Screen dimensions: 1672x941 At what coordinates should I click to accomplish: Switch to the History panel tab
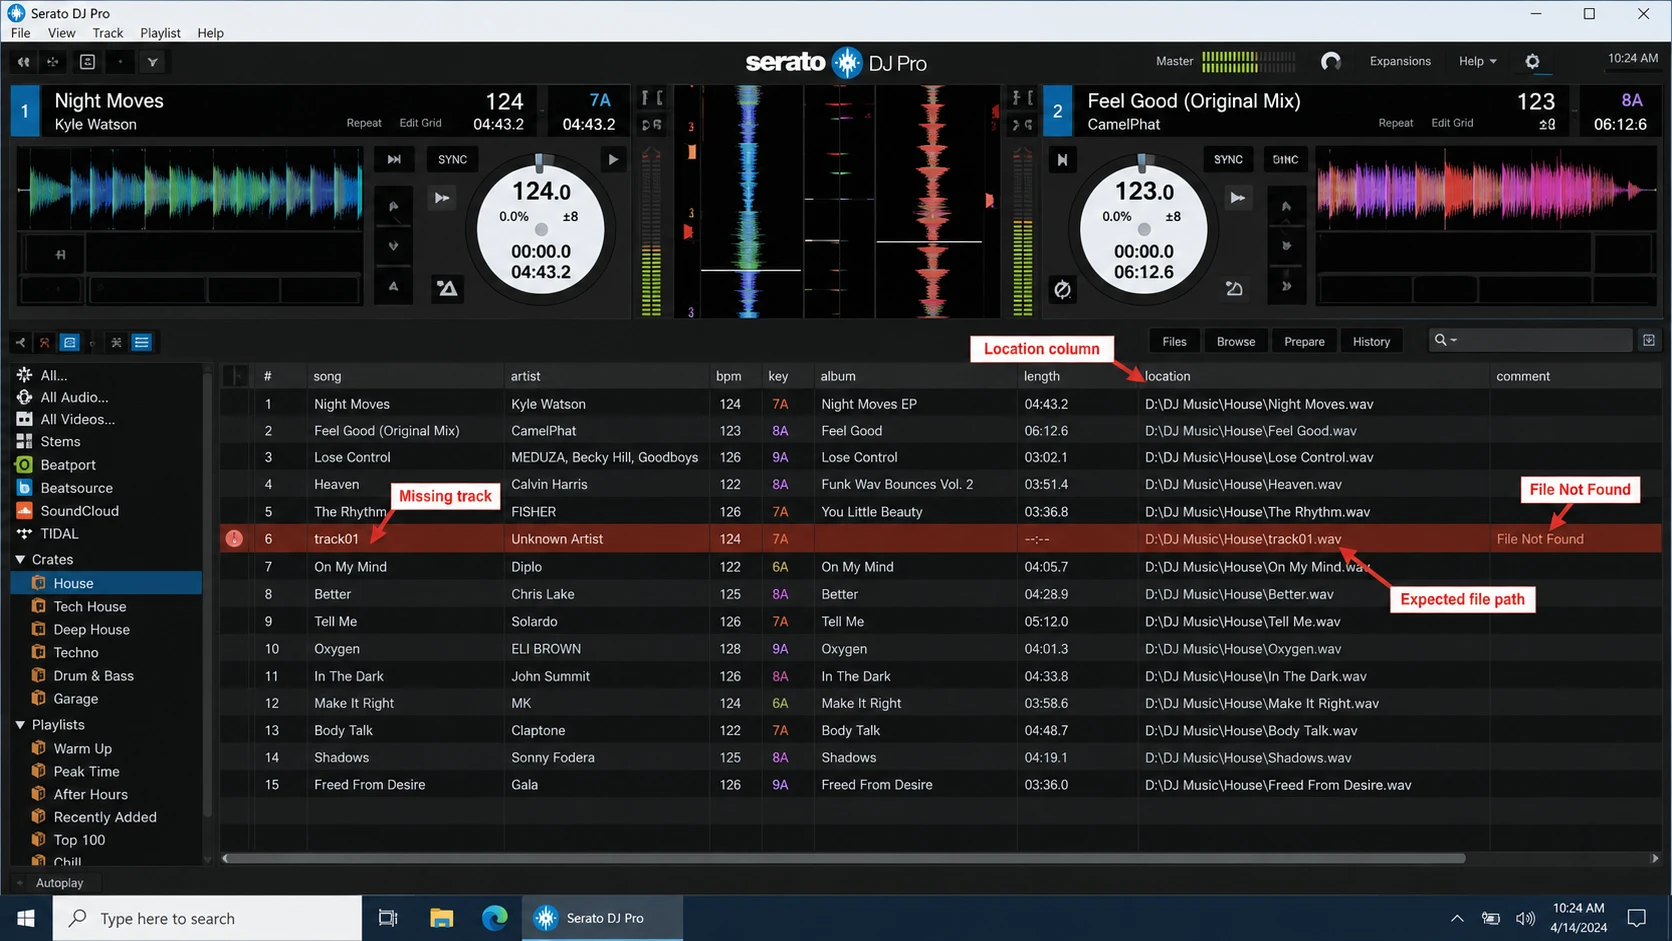pyautogui.click(x=1371, y=342)
